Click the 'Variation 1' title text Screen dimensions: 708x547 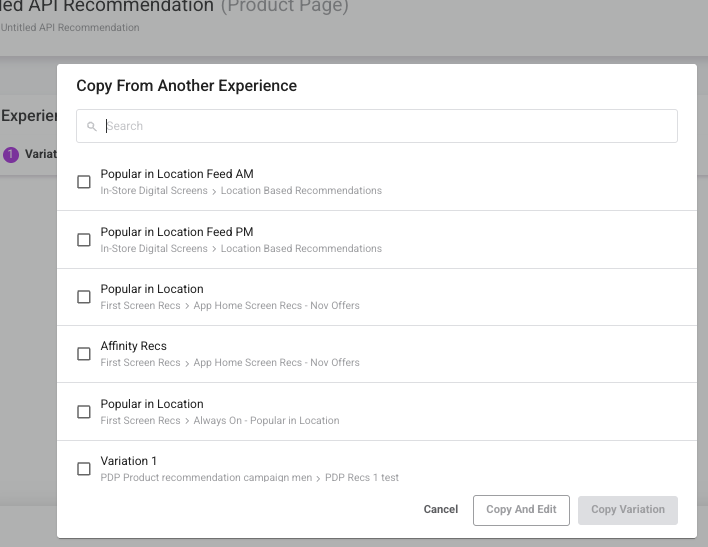click(x=129, y=461)
